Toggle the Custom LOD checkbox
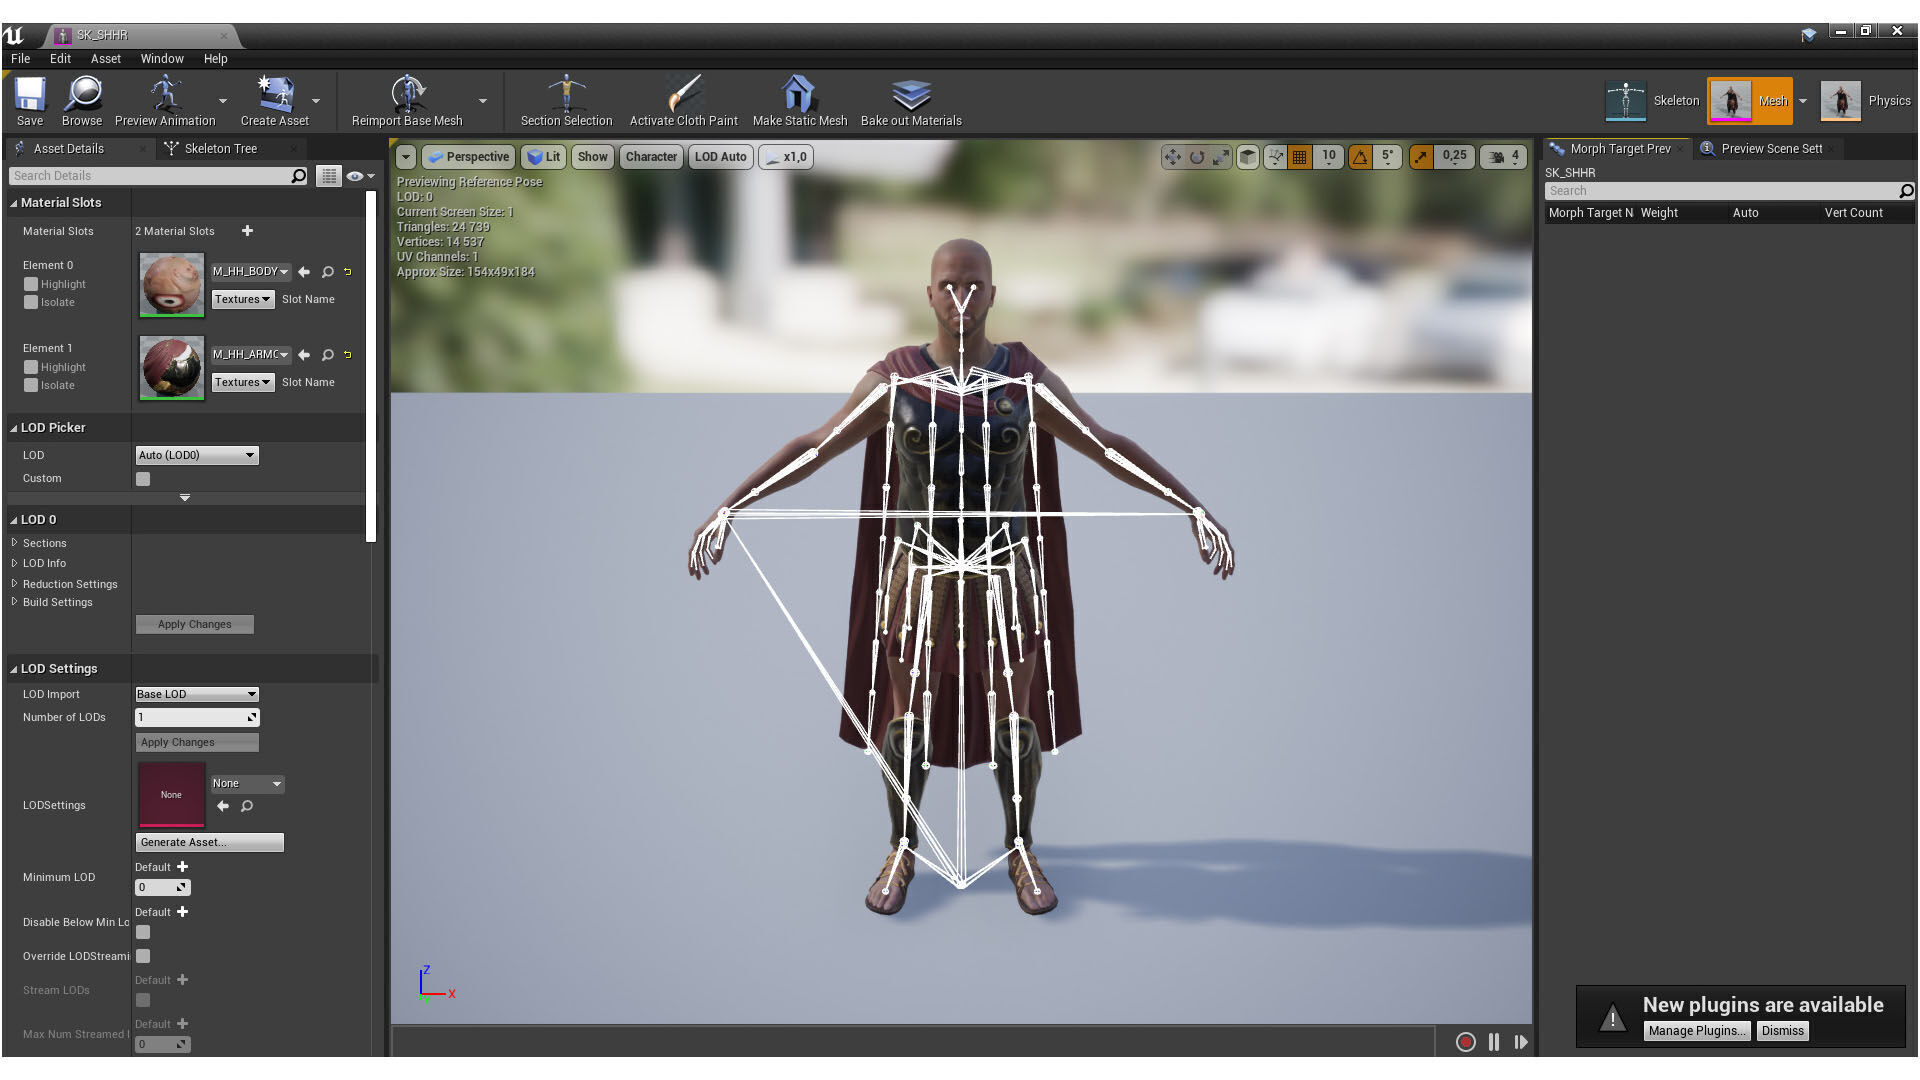1920x1080 pixels. [143, 479]
